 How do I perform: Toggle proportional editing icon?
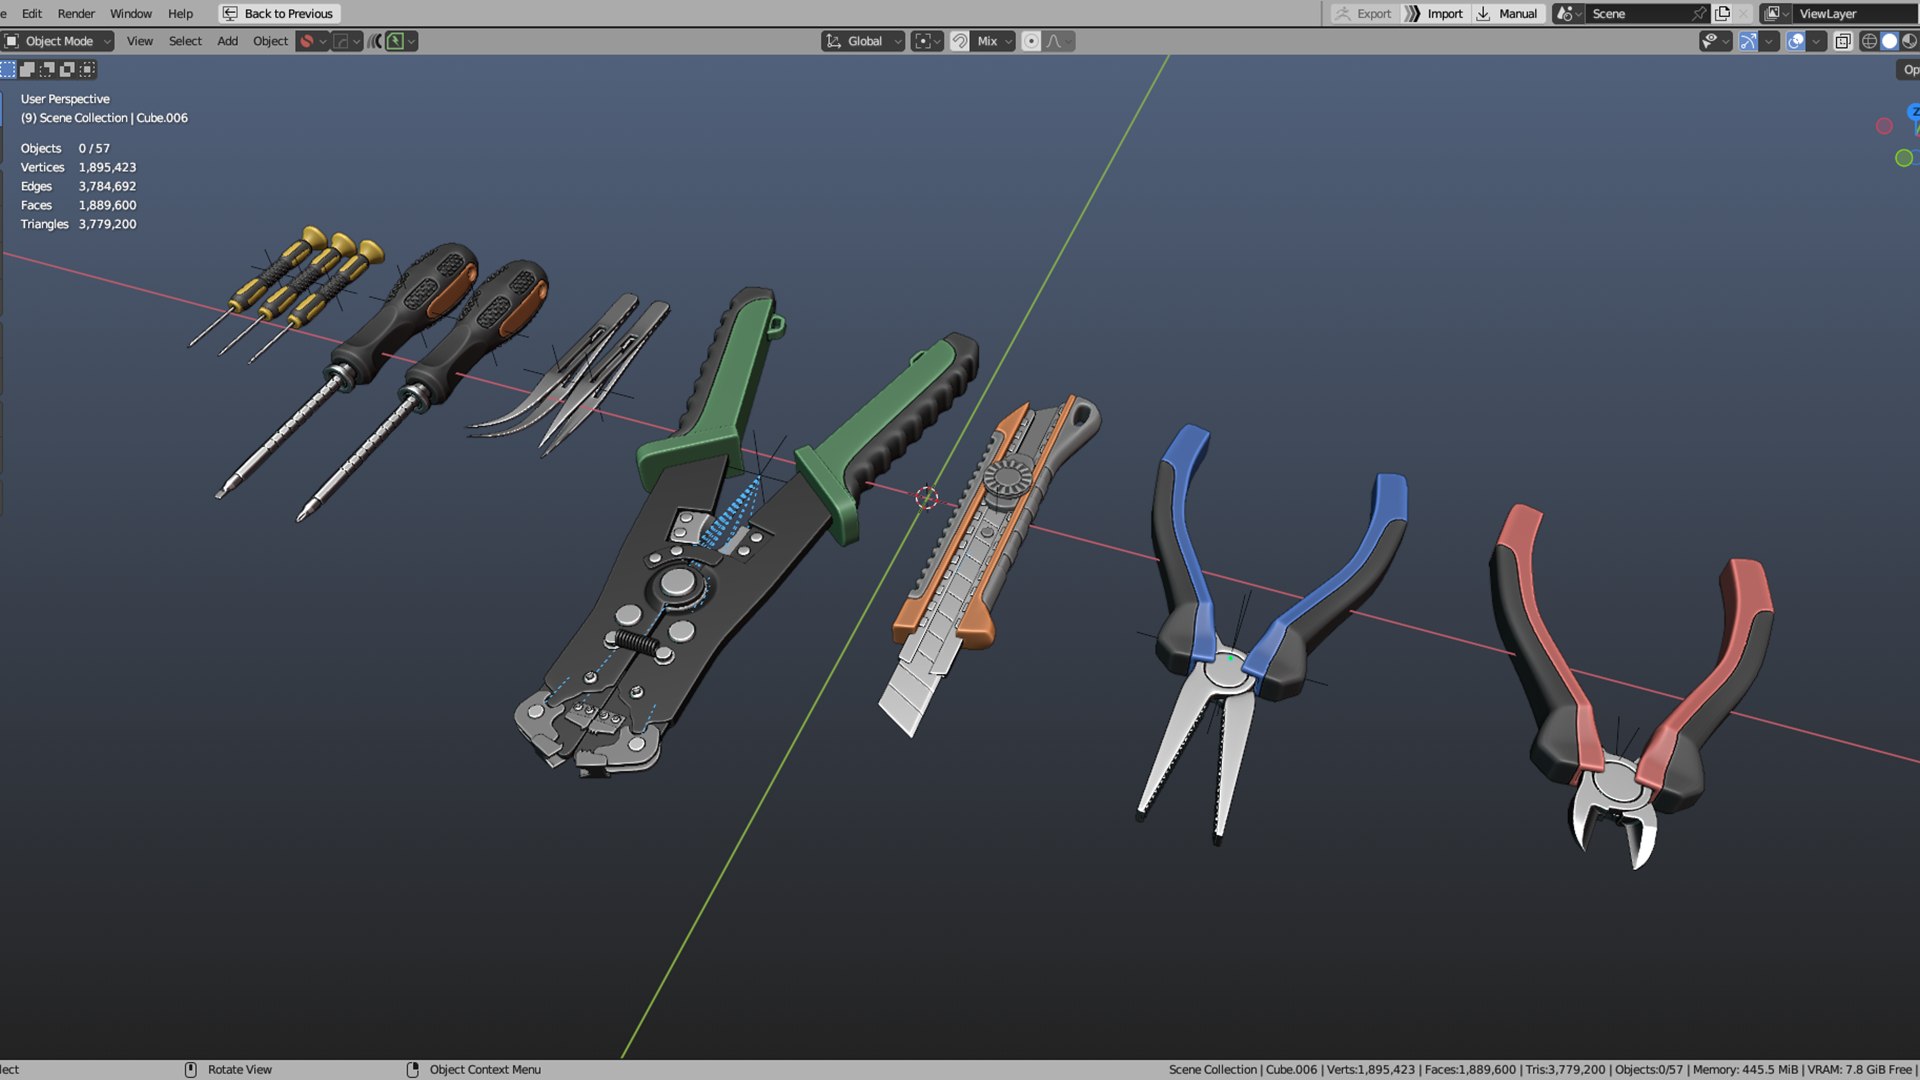pos(1031,41)
